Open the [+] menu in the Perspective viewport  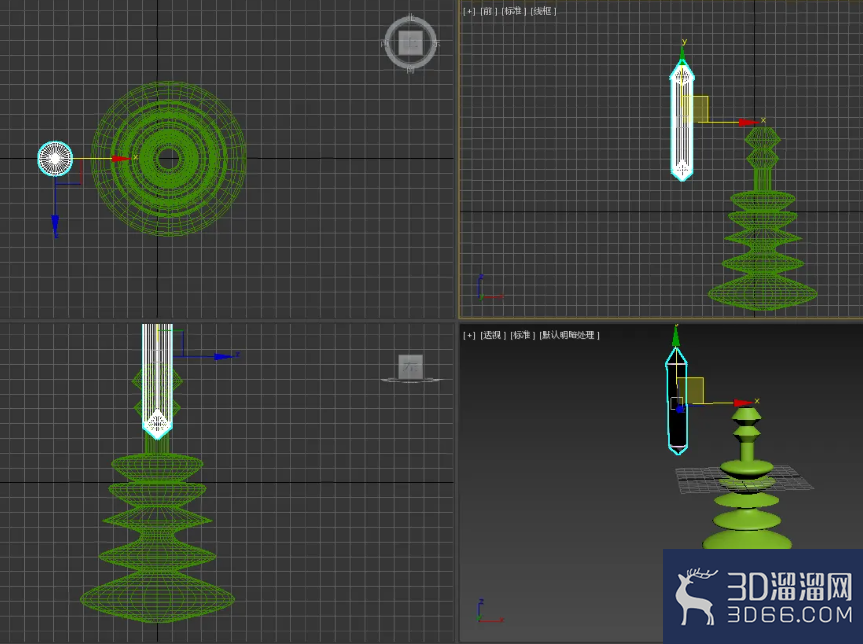click(469, 335)
